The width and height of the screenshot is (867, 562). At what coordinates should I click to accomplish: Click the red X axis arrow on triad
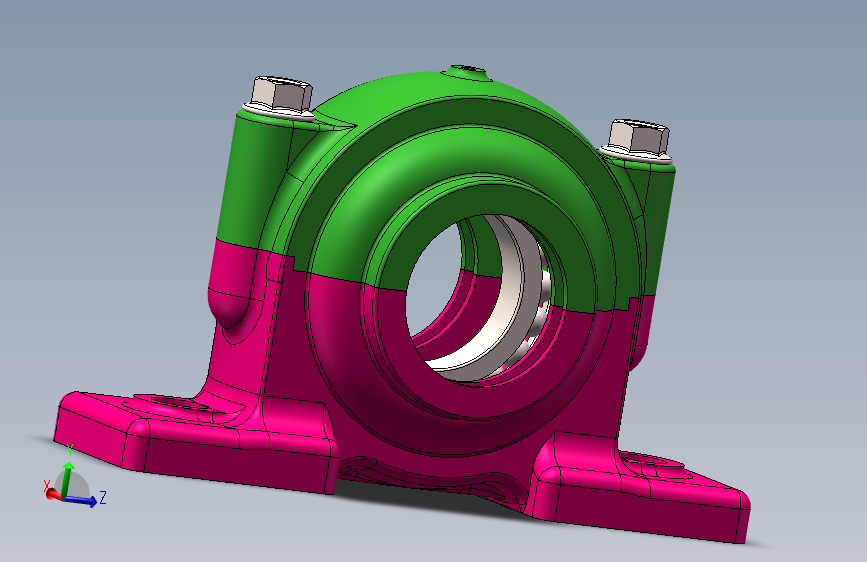pyautogui.click(x=52, y=494)
